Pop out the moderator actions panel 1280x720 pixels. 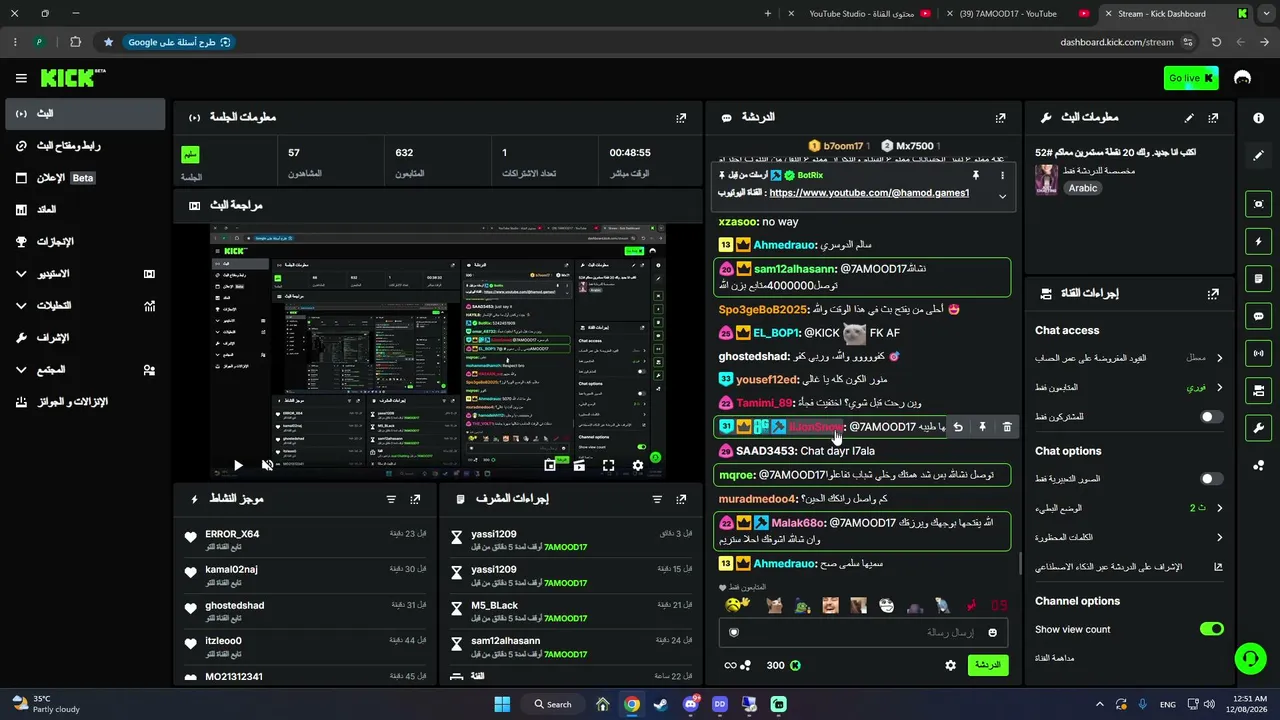(681, 499)
